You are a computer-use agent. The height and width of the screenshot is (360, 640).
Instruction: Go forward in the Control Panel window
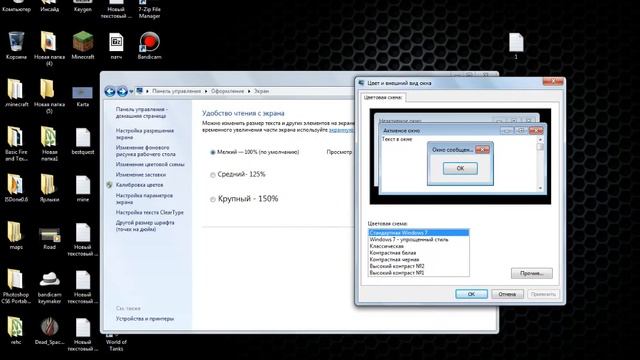coord(122,91)
